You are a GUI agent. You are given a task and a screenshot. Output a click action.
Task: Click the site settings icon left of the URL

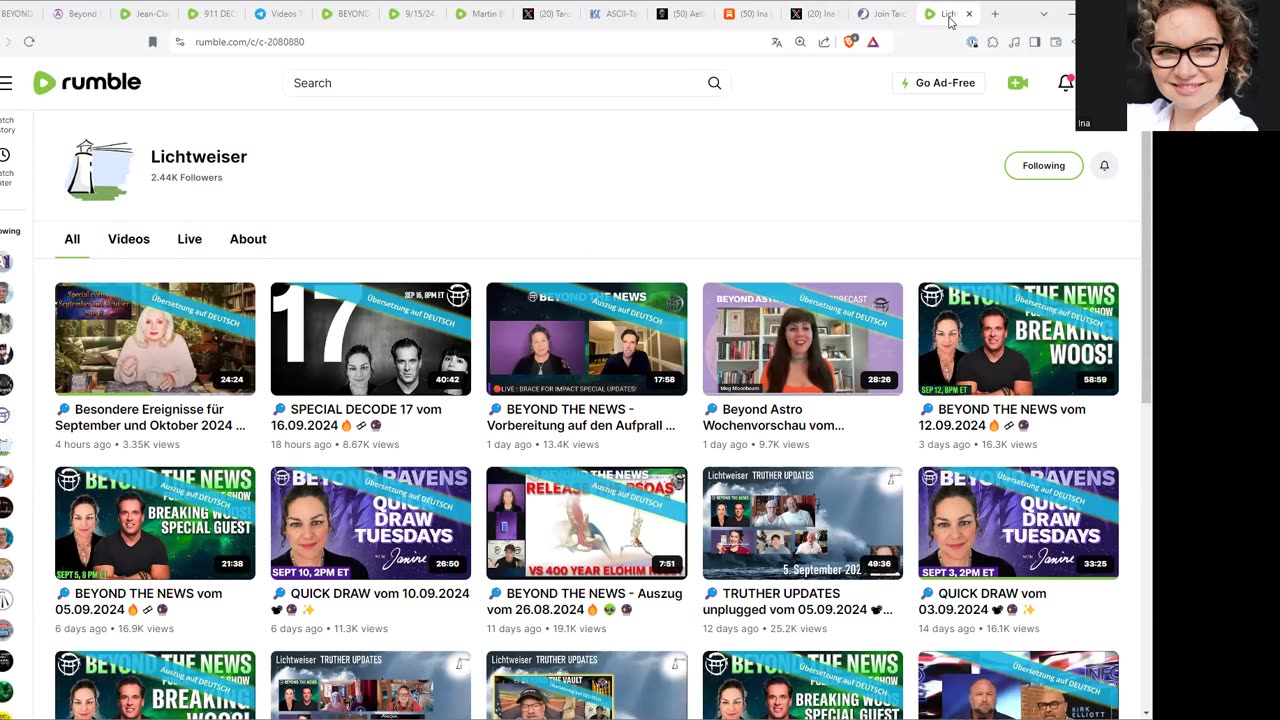[x=180, y=42]
